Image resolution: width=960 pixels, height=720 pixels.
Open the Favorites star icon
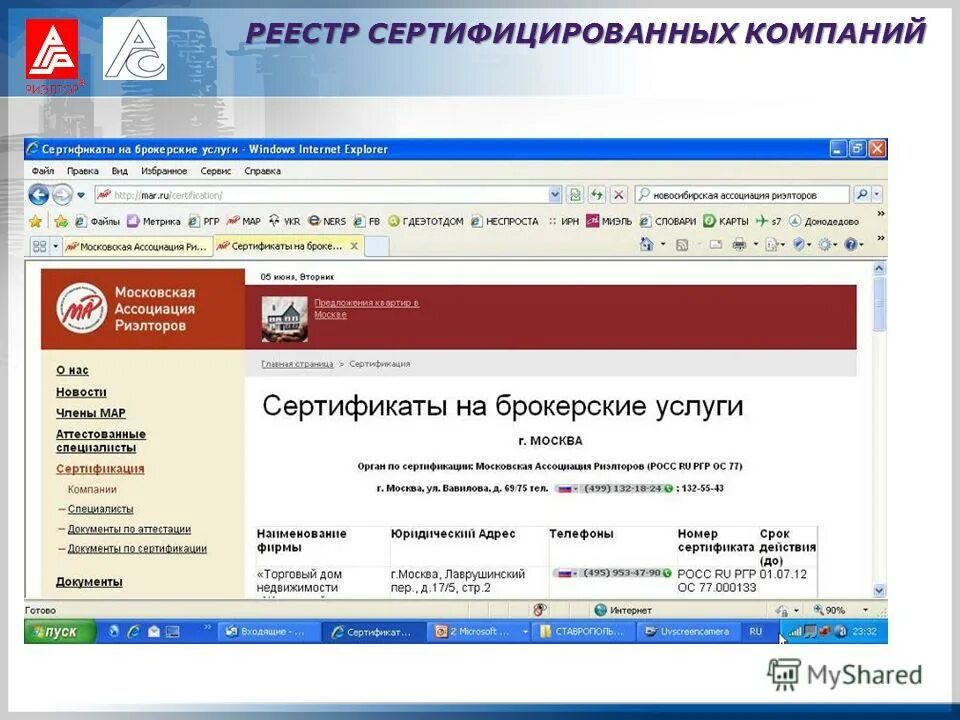[x=35, y=222]
